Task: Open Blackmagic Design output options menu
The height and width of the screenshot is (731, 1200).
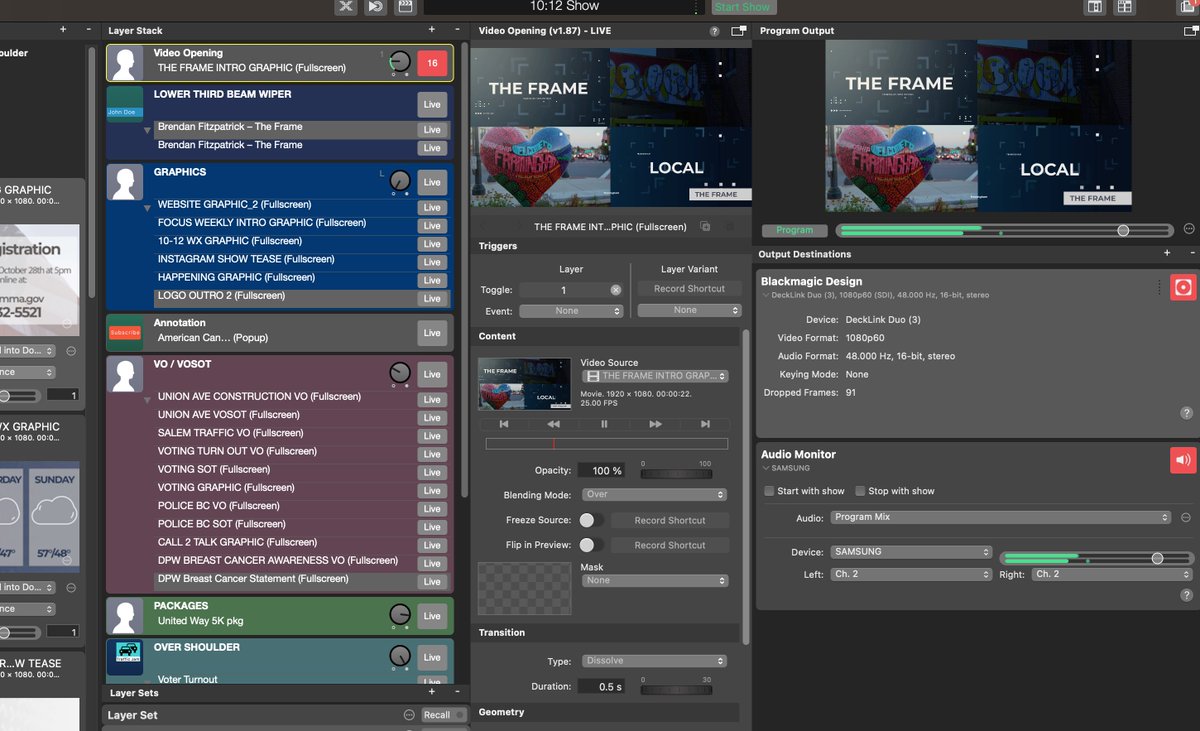Action: pyautogui.click(x=1160, y=288)
